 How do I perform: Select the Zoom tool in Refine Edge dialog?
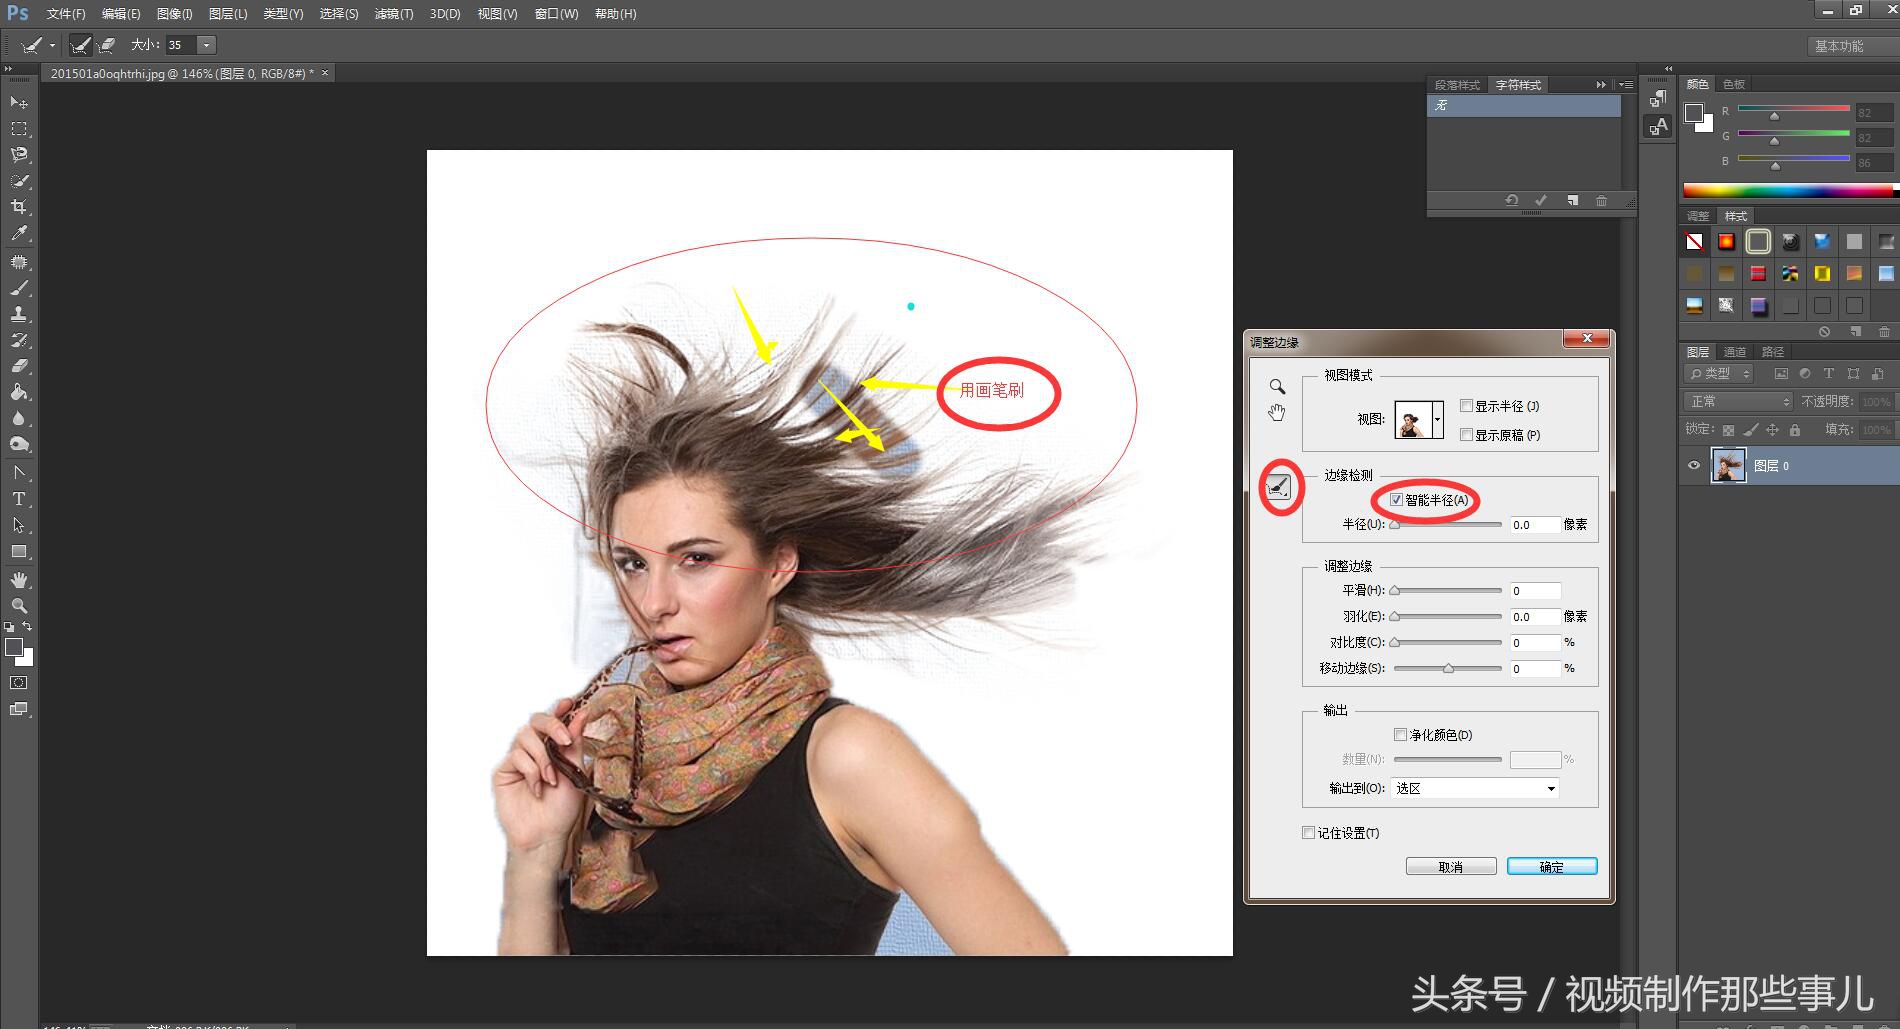(x=1277, y=387)
